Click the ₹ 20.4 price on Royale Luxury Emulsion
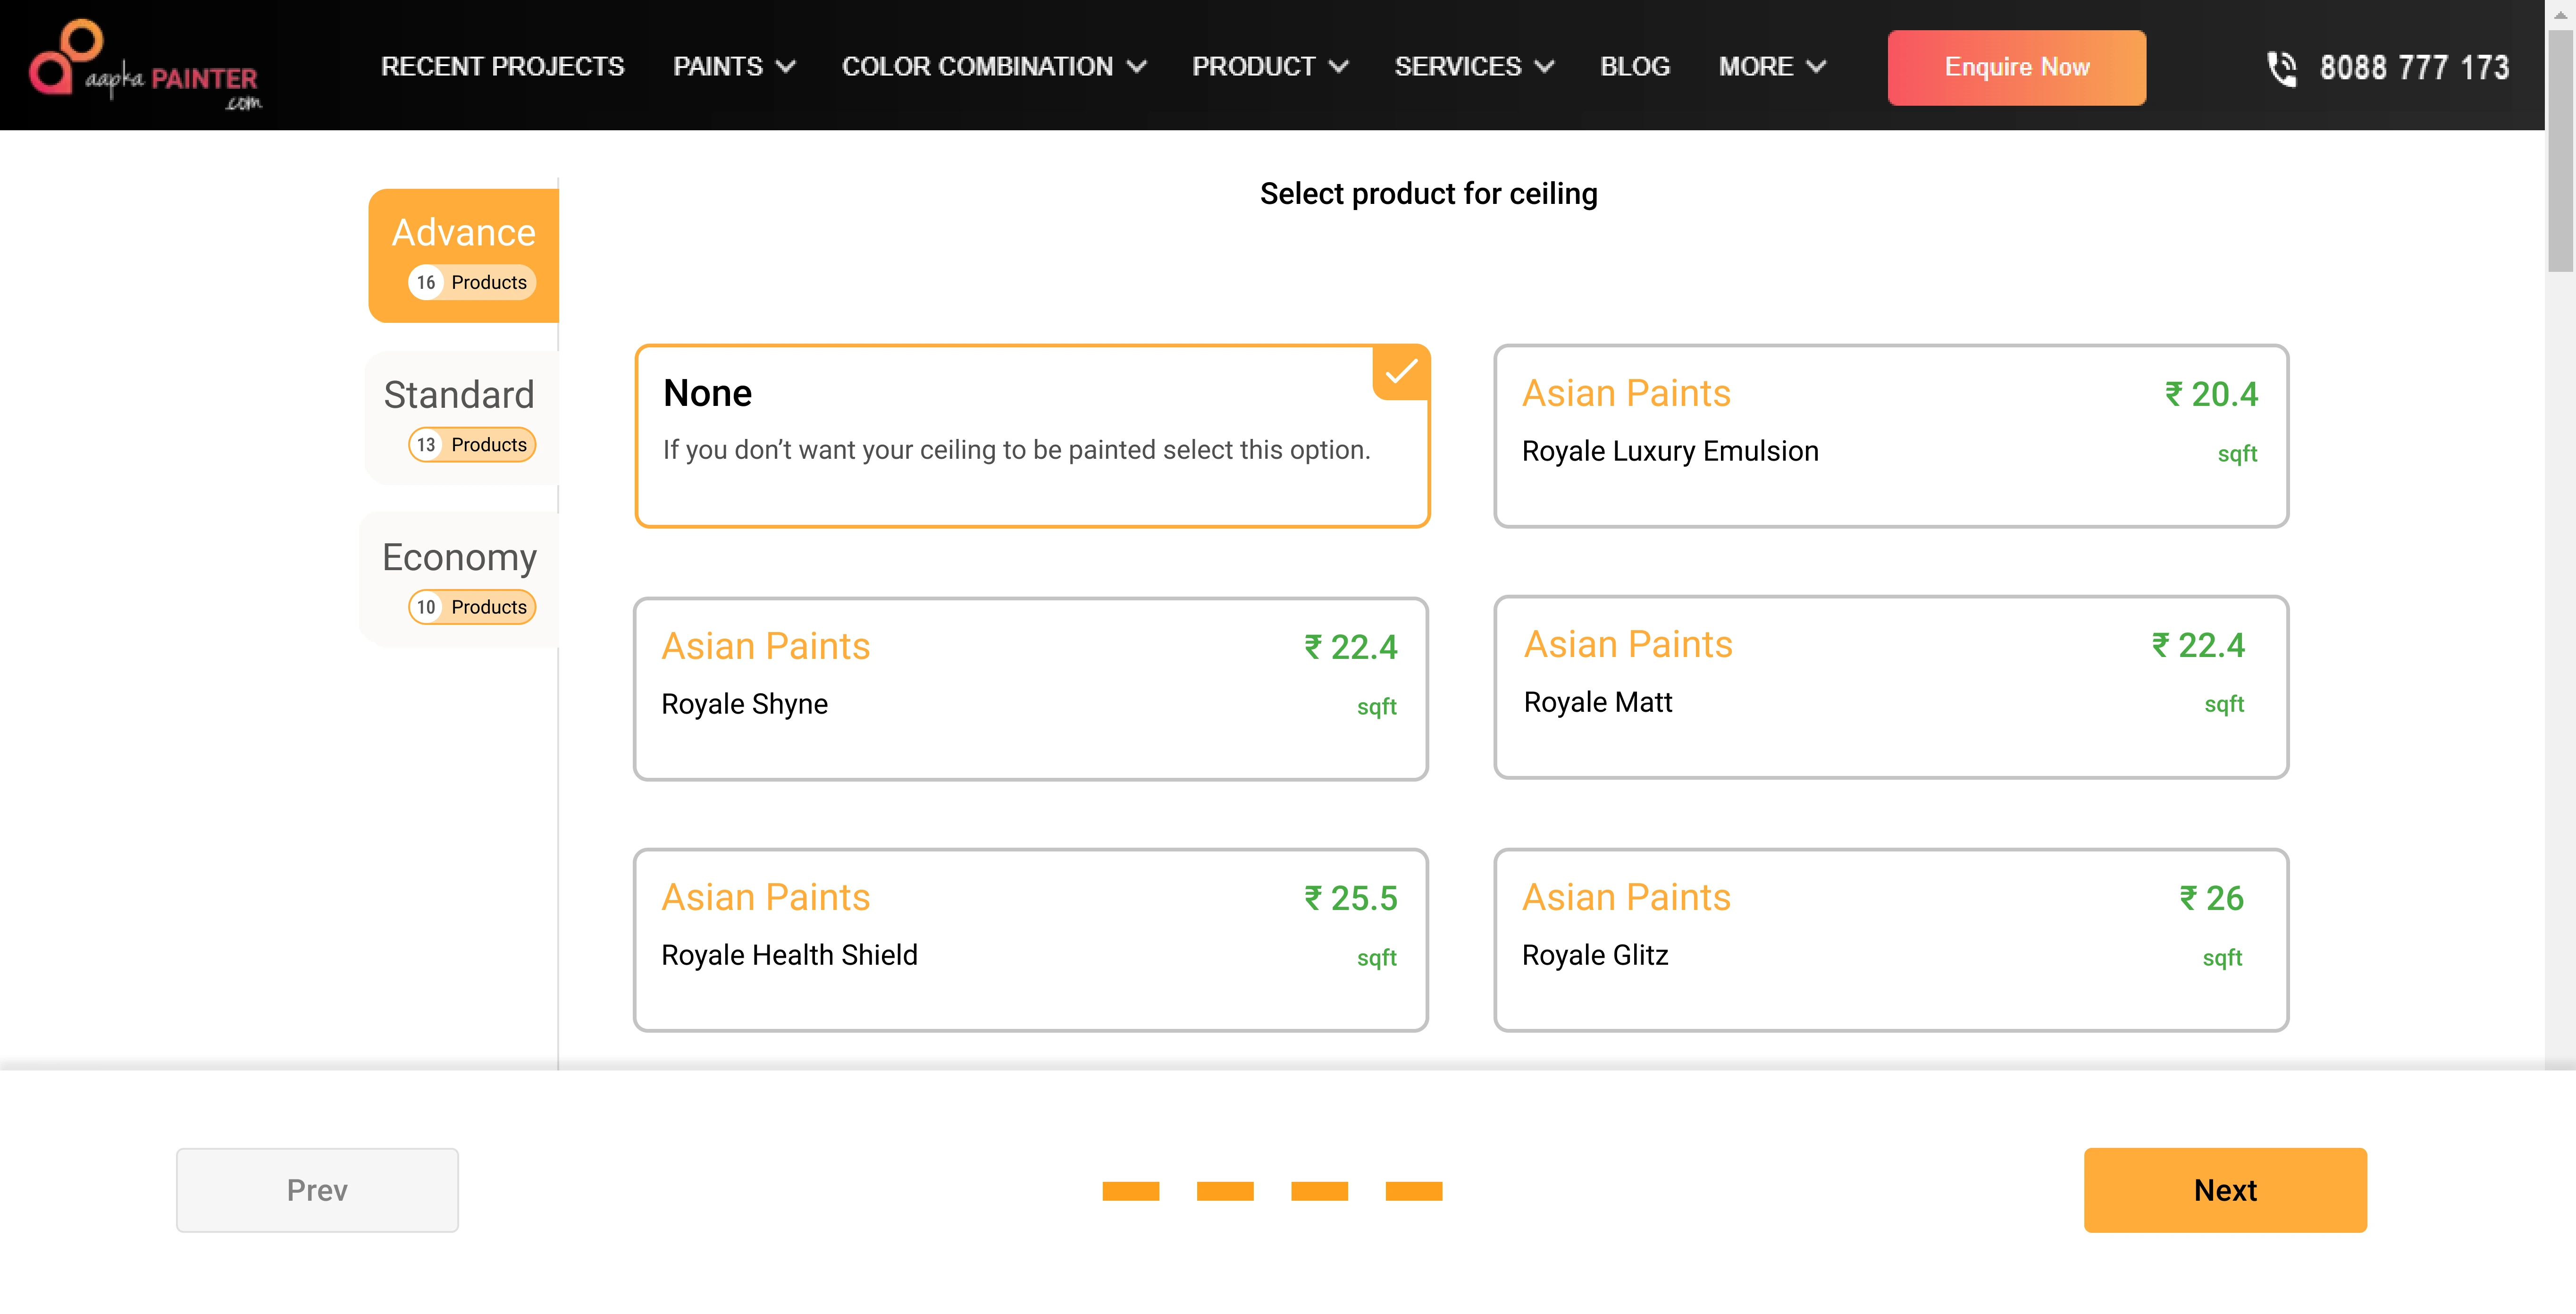2576x1314 pixels. [2211, 394]
